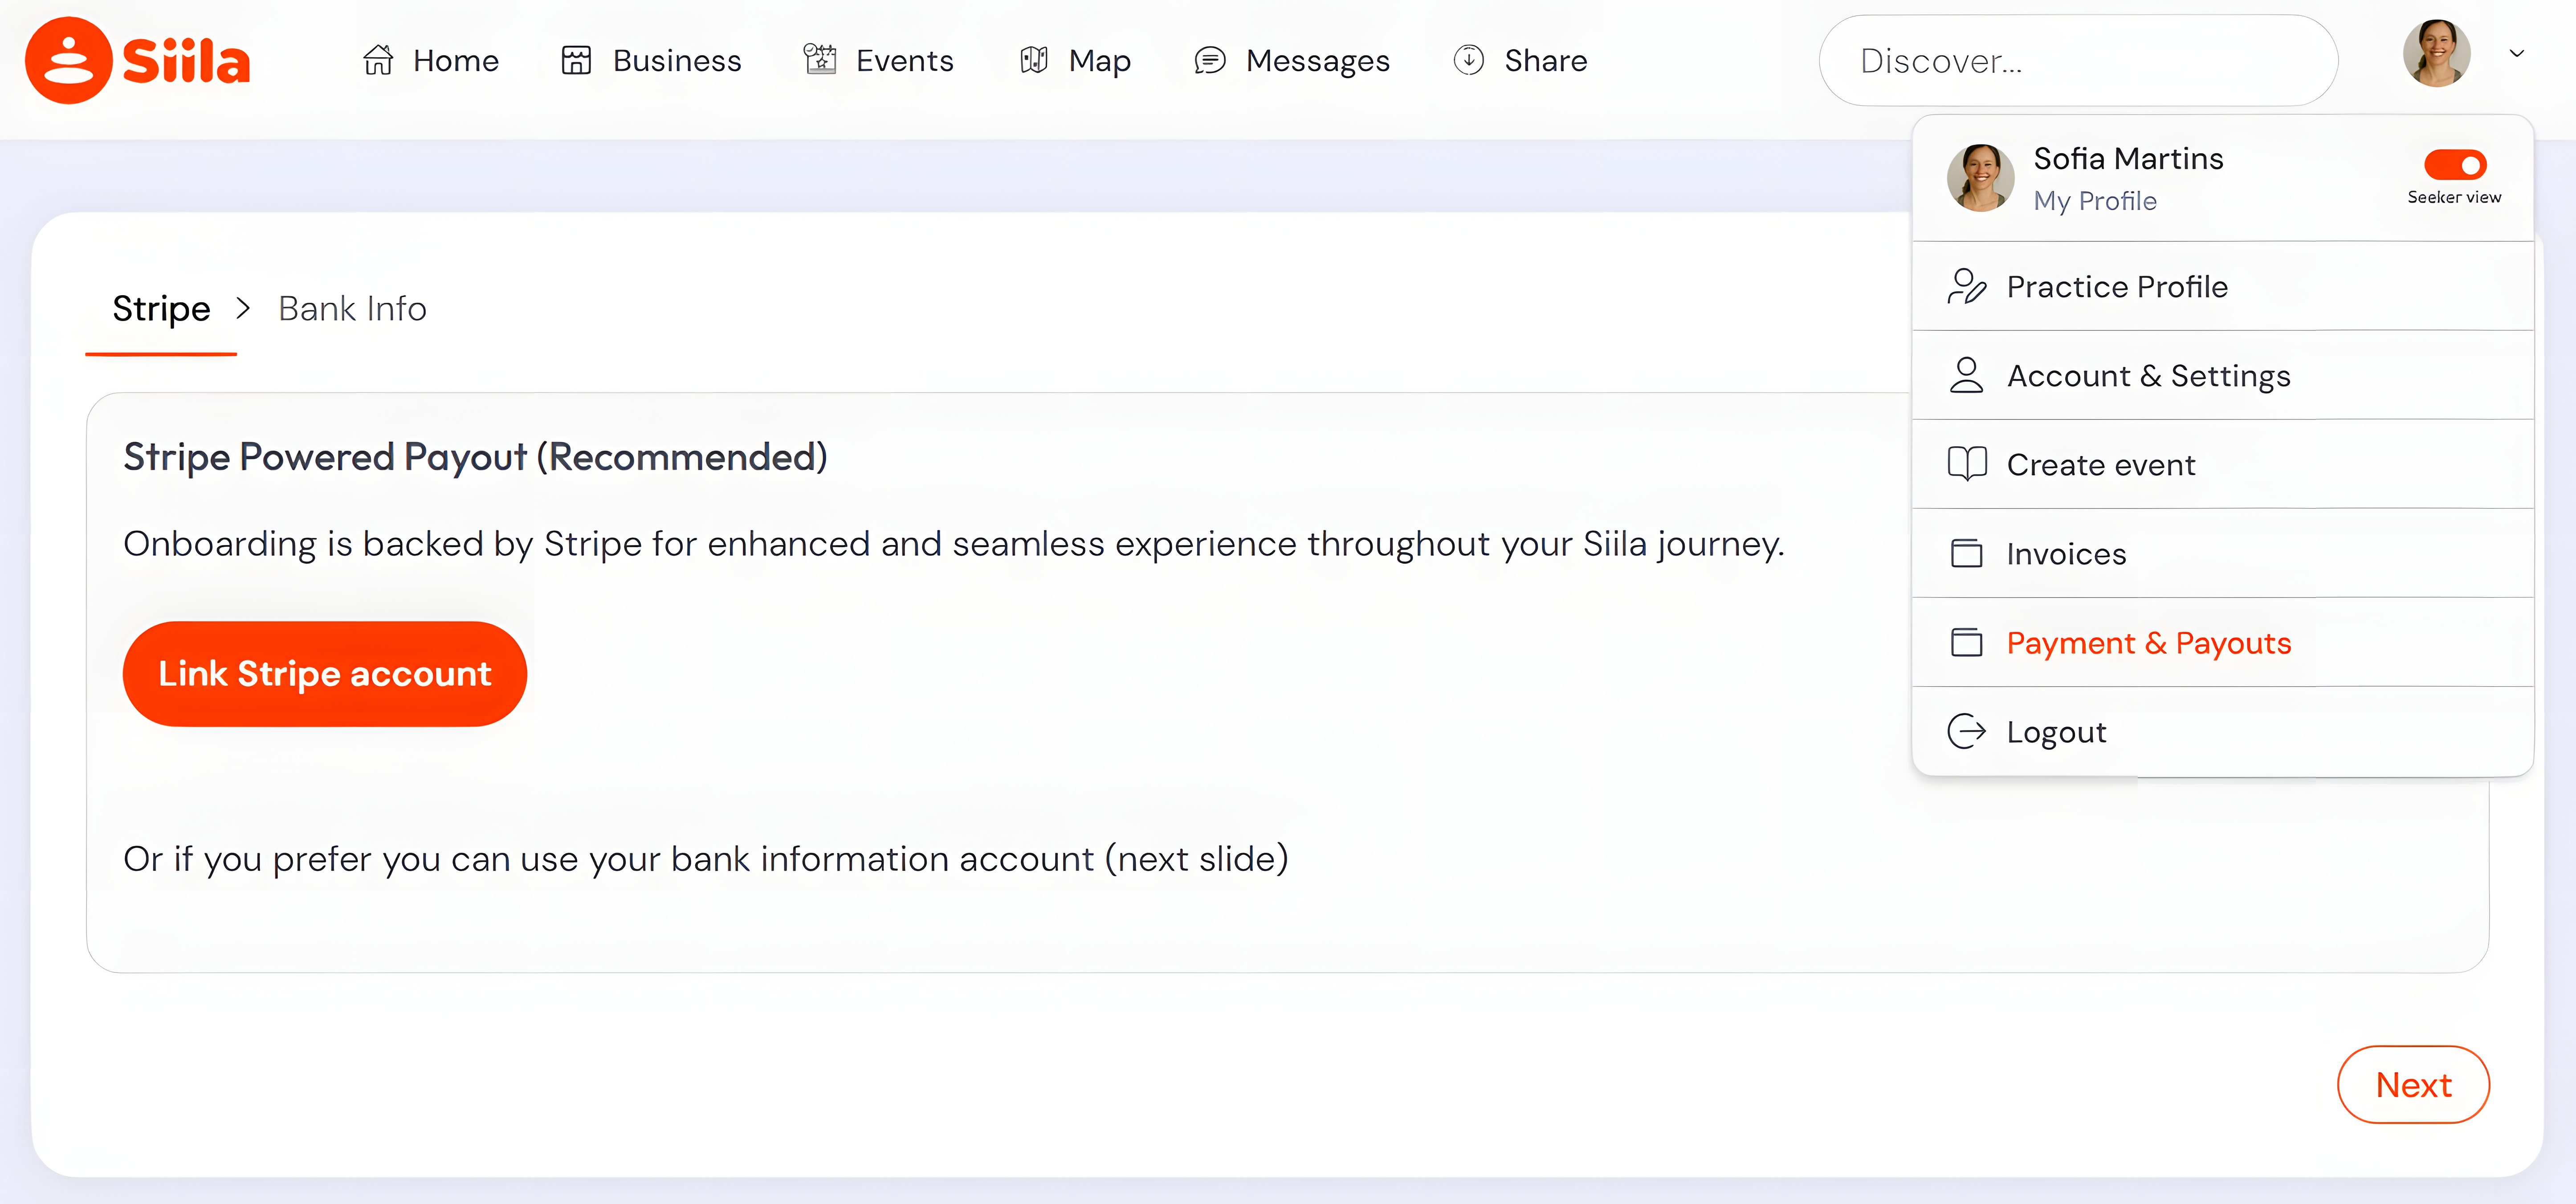Select the Map nav label
Image resolution: width=2576 pixels, height=1204 pixels.
1099,61
